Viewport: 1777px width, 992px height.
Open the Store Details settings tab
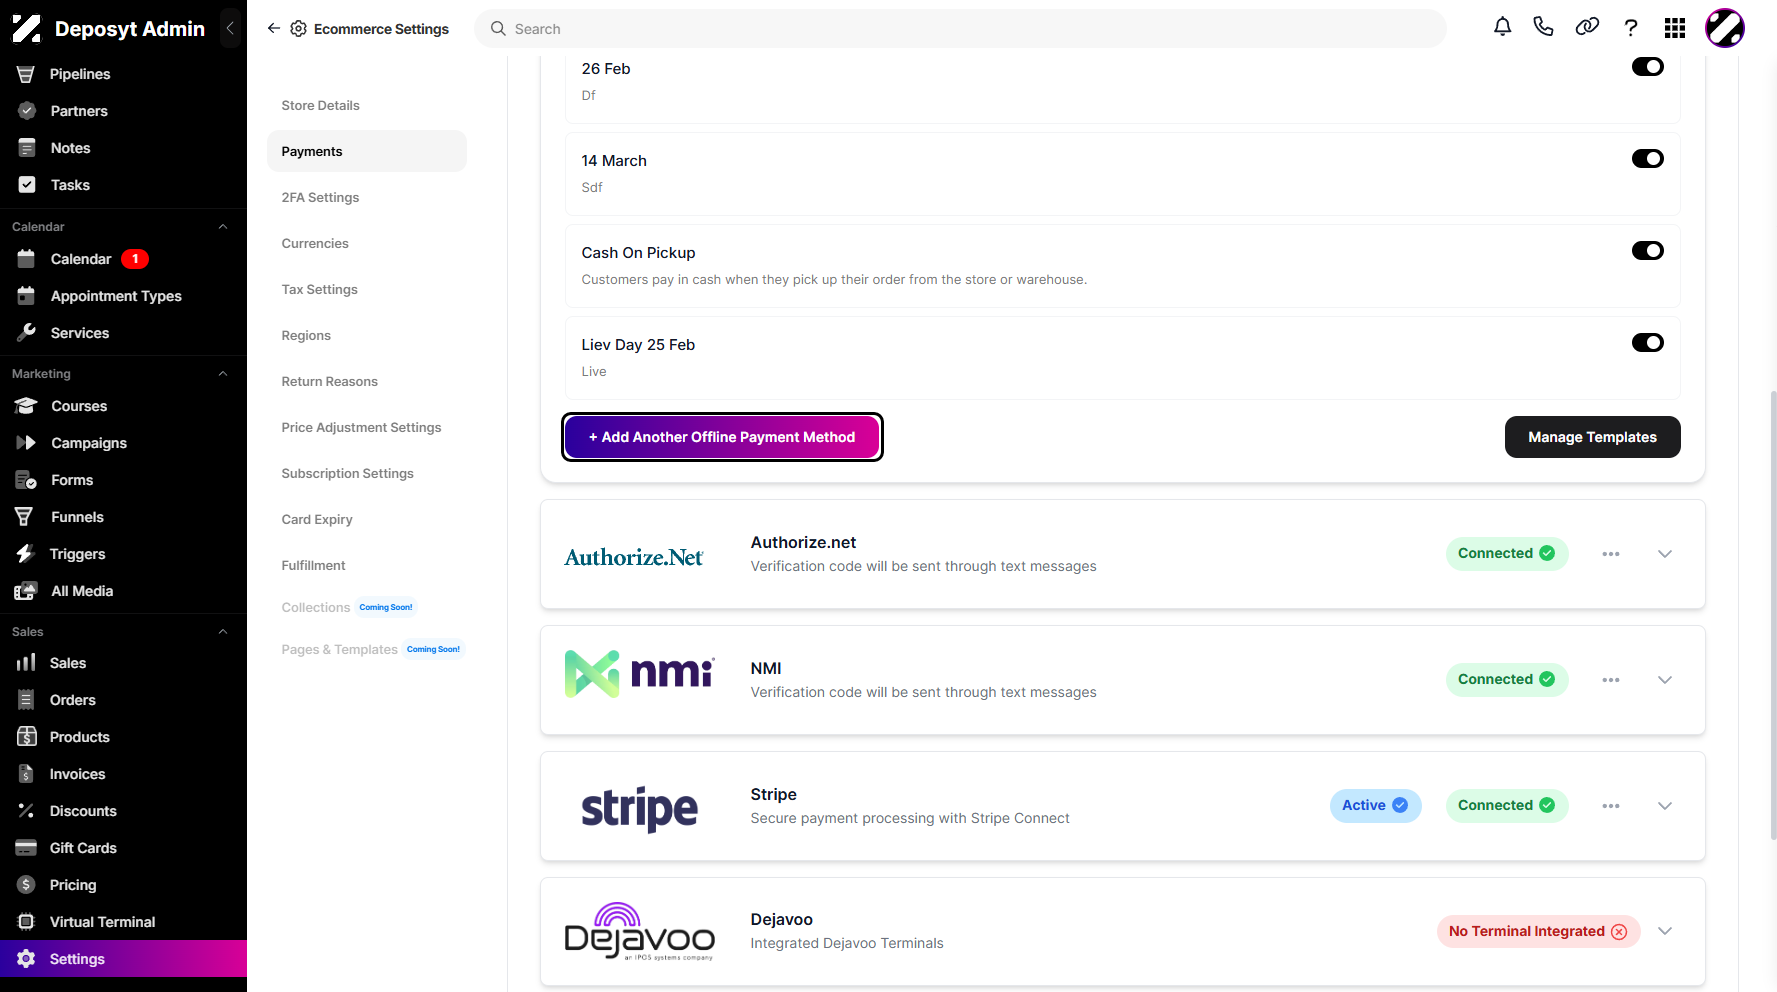point(367,105)
